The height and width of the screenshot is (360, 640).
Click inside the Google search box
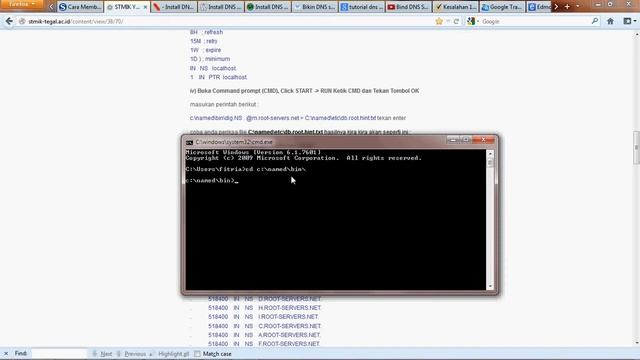pos(535,21)
